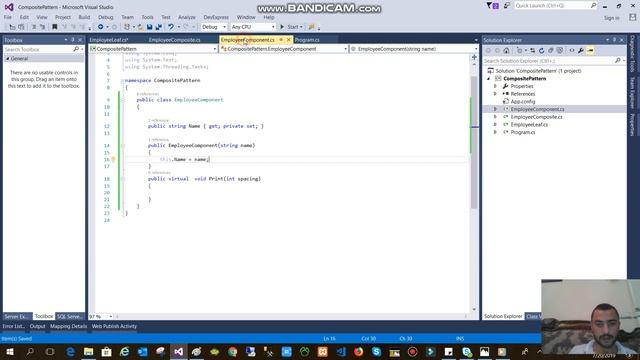Expand the References node in Solution Explorer
The height and width of the screenshot is (360, 640).
[496, 94]
